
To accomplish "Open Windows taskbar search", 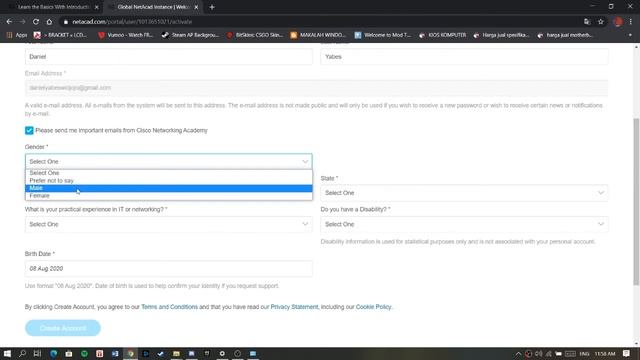I will [x=22, y=353].
